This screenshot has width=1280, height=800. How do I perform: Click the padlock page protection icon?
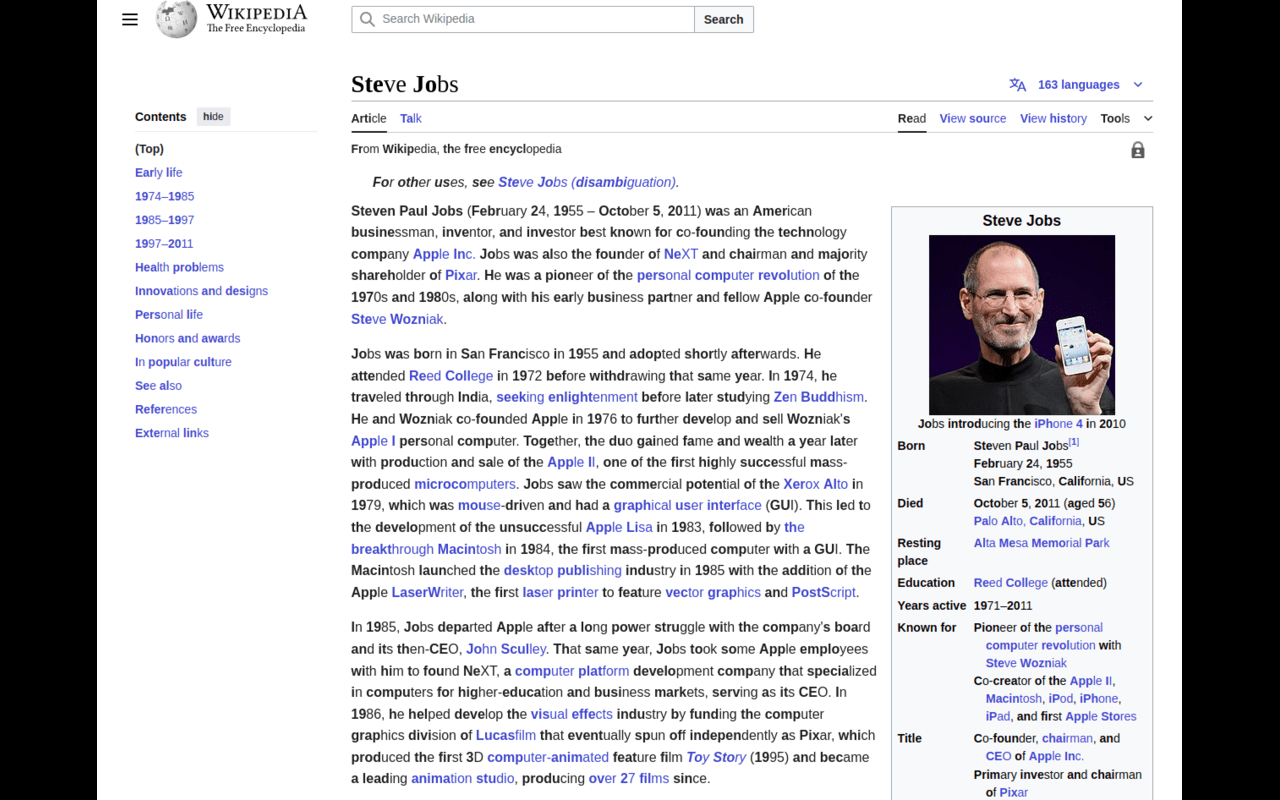click(x=1137, y=150)
